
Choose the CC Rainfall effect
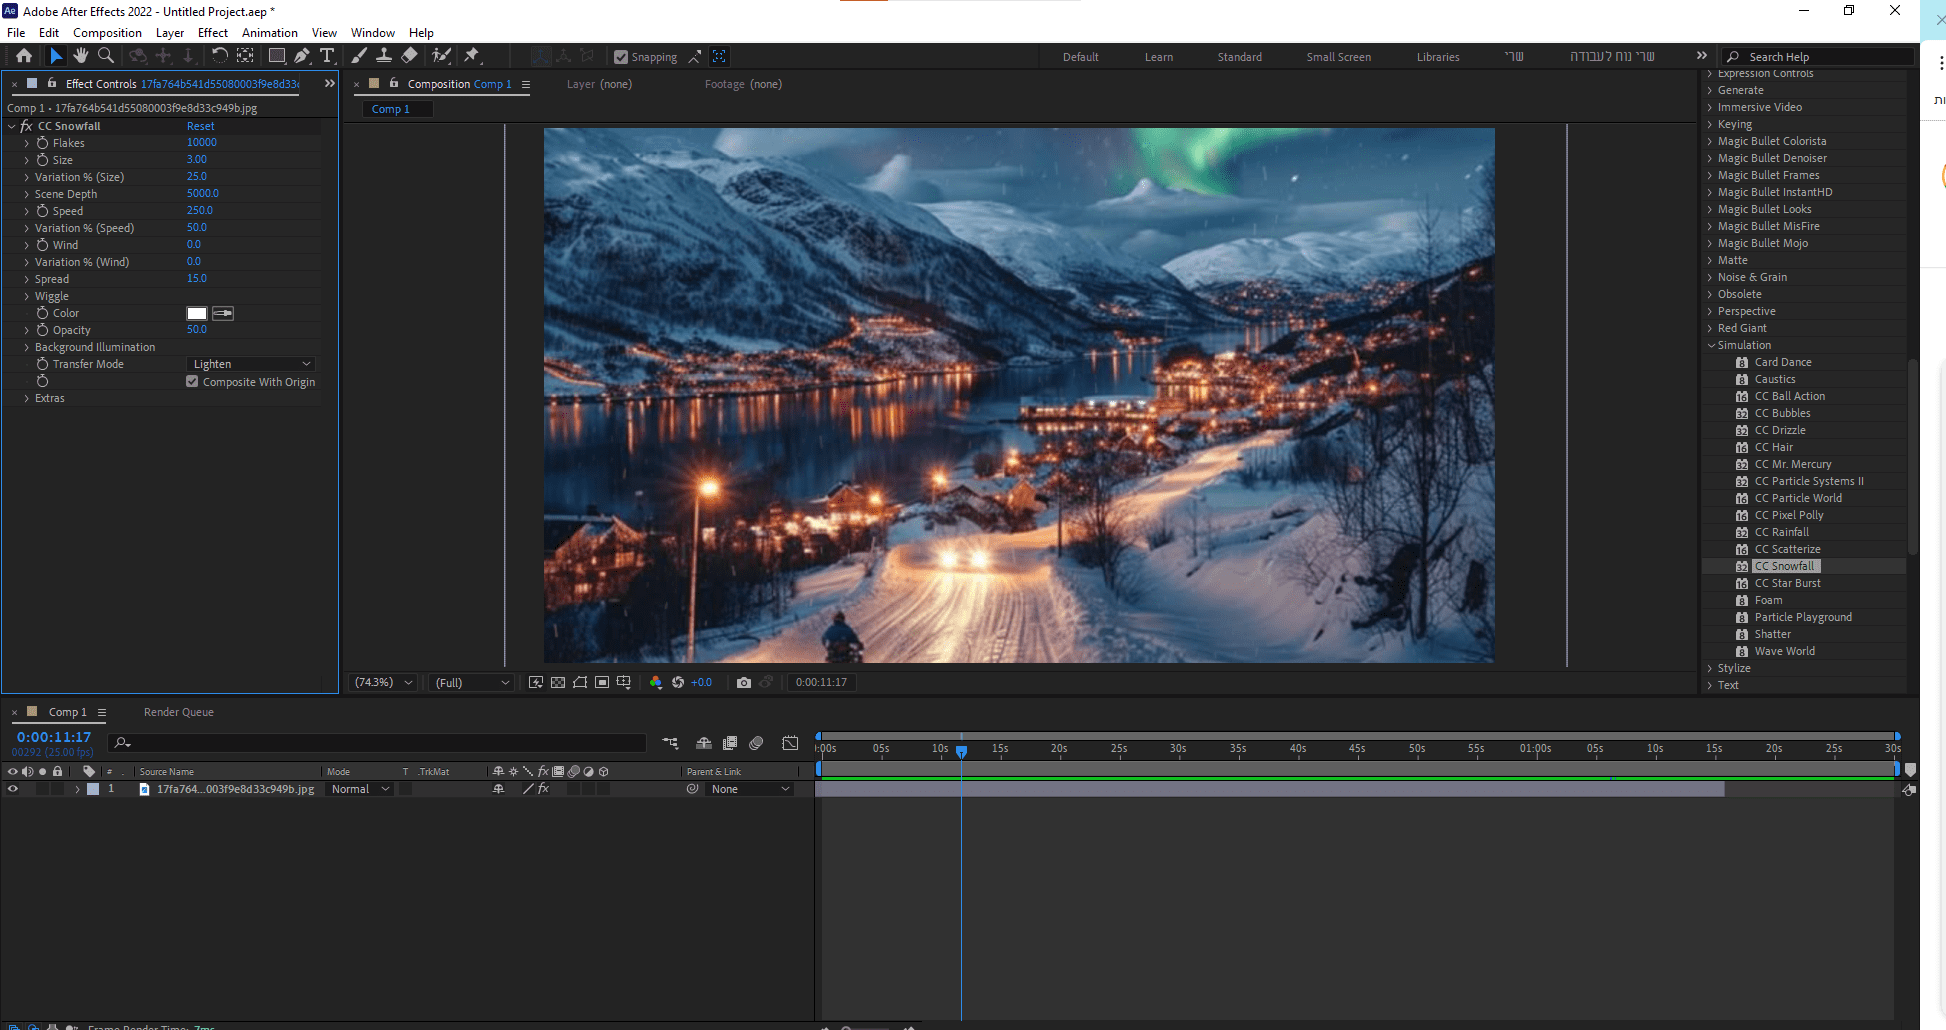point(1781,532)
